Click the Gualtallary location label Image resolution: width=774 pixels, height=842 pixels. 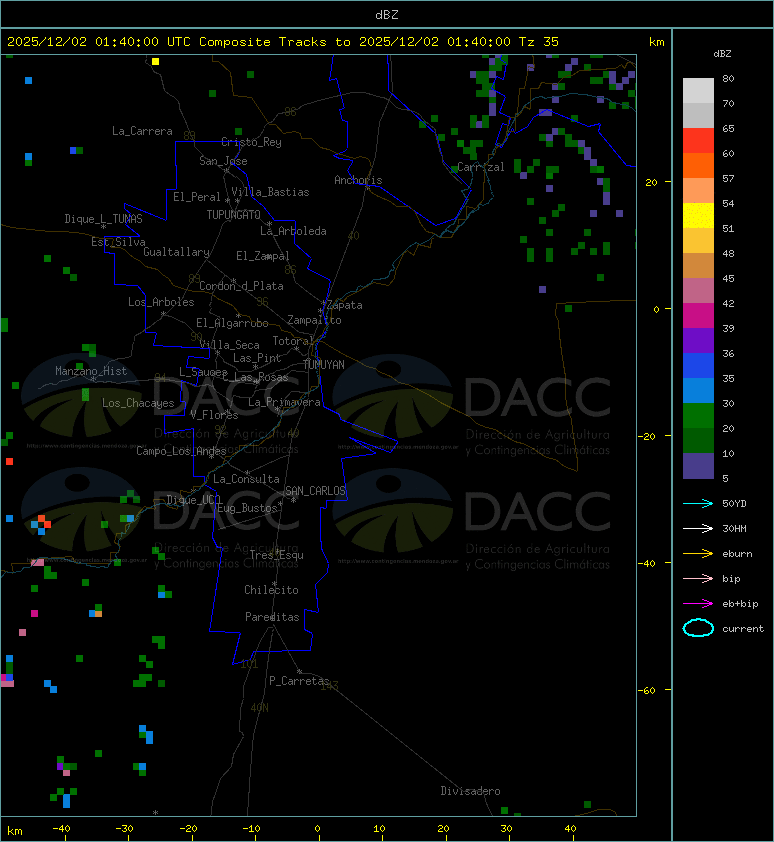click(176, 252)
